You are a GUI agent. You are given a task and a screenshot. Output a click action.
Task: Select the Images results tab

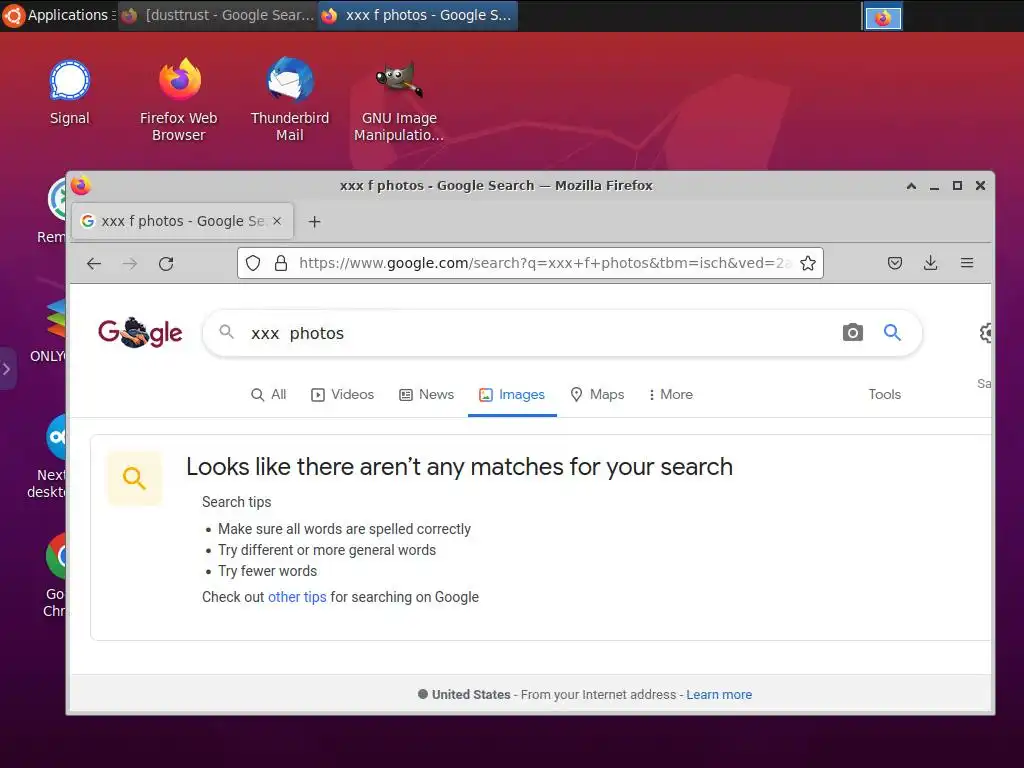pos(512,394)
